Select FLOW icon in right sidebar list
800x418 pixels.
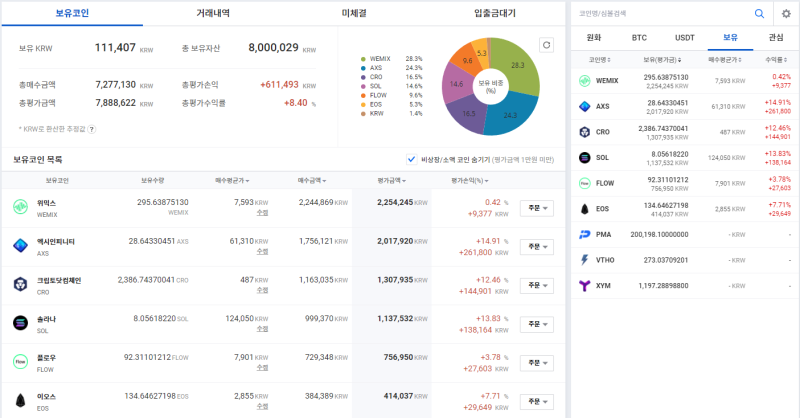[585, 183]
